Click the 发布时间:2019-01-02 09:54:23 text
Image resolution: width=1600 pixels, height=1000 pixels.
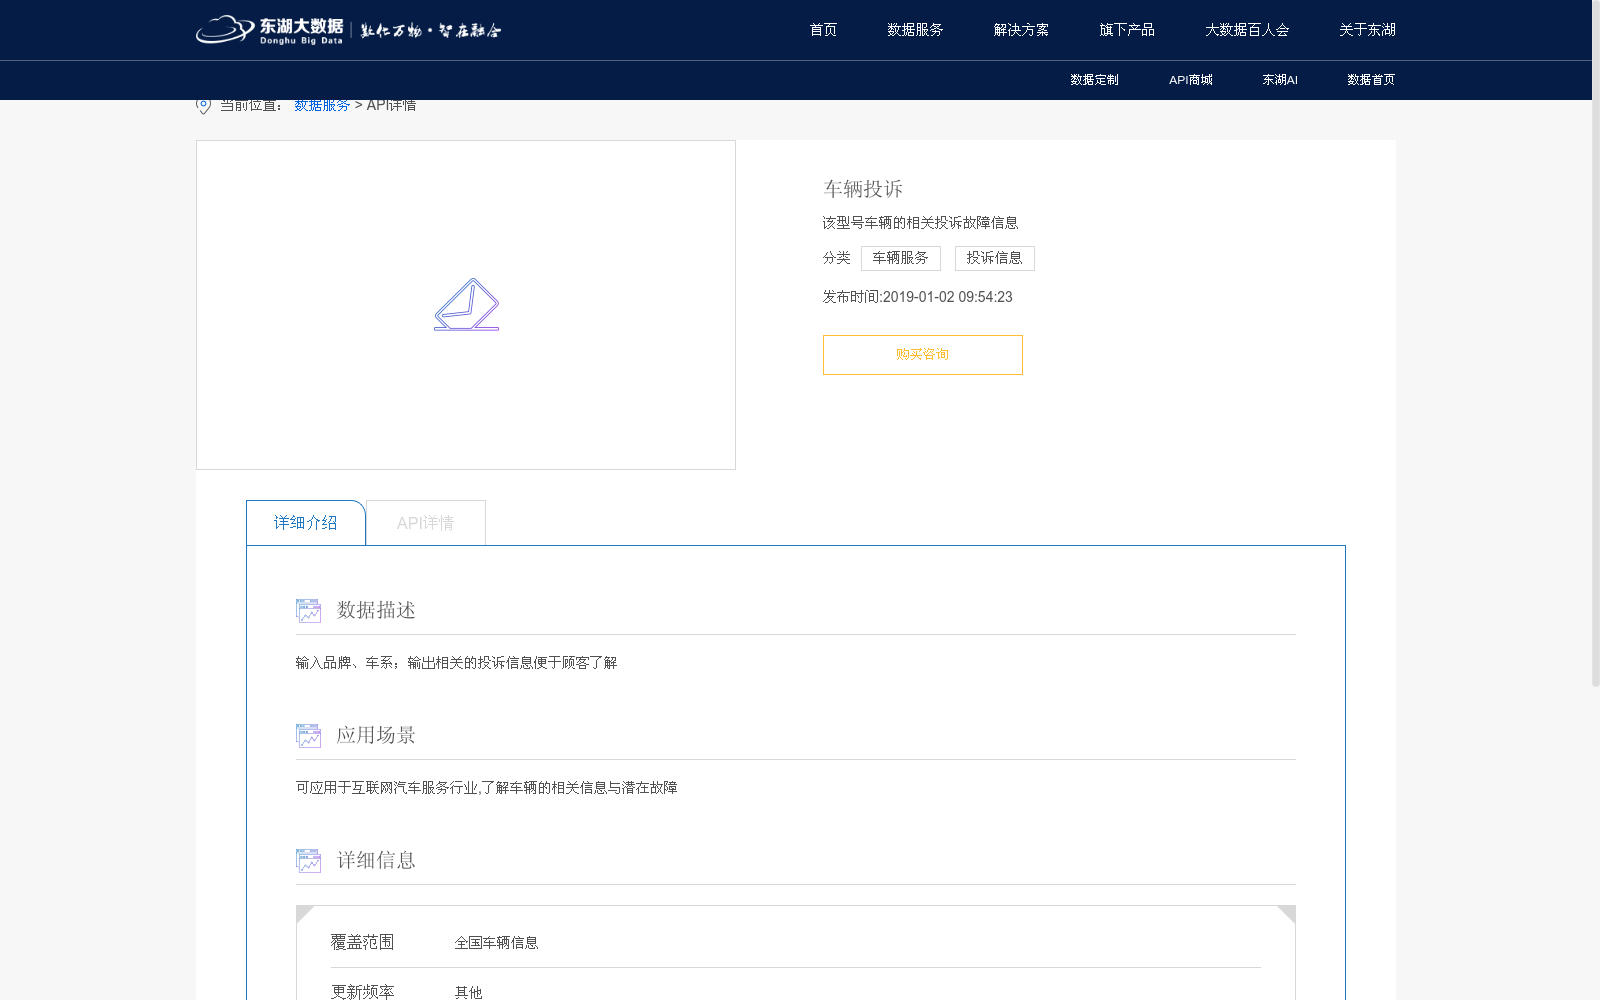click(917, 297)
